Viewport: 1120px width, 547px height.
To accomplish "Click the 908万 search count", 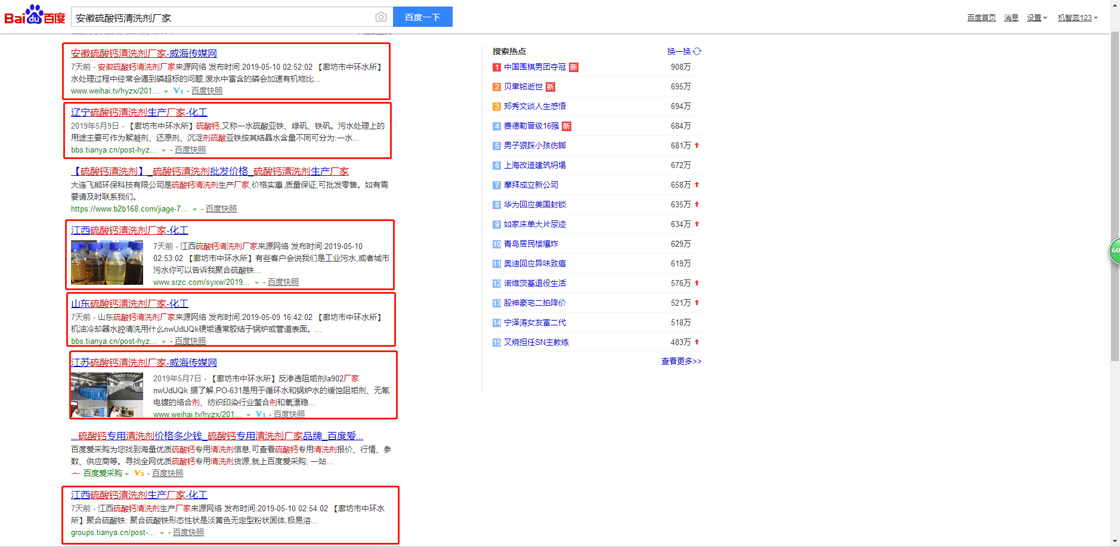I will (x=681, y=67).
